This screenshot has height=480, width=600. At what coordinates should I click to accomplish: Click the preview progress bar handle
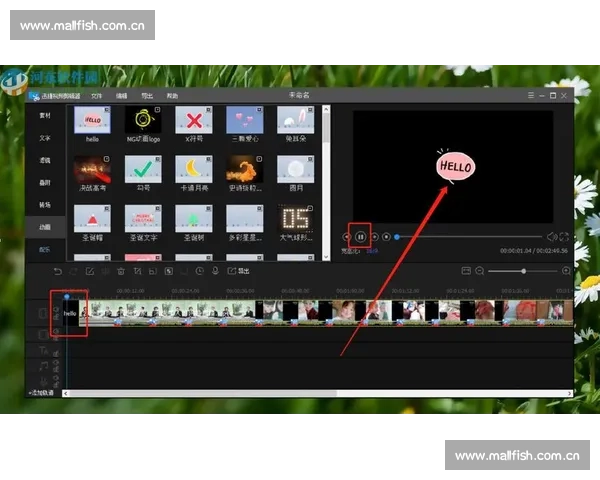click(397, 237)
